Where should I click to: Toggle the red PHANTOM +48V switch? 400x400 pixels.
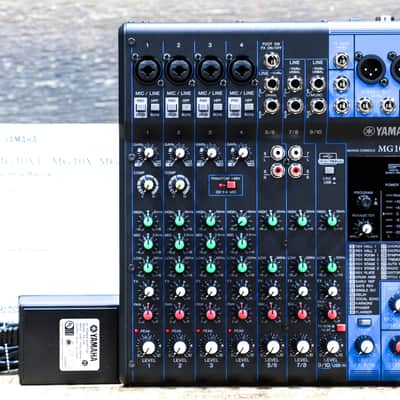[231, 185]
